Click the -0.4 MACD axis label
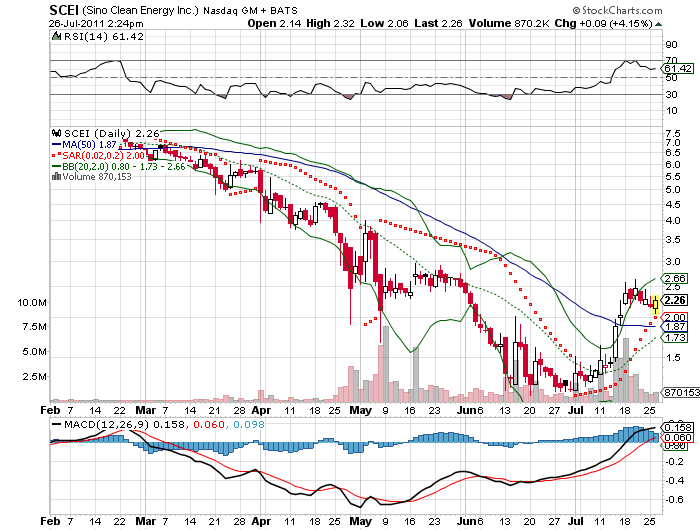This screenshot has width=700, height=530. [x=674, y=480]
